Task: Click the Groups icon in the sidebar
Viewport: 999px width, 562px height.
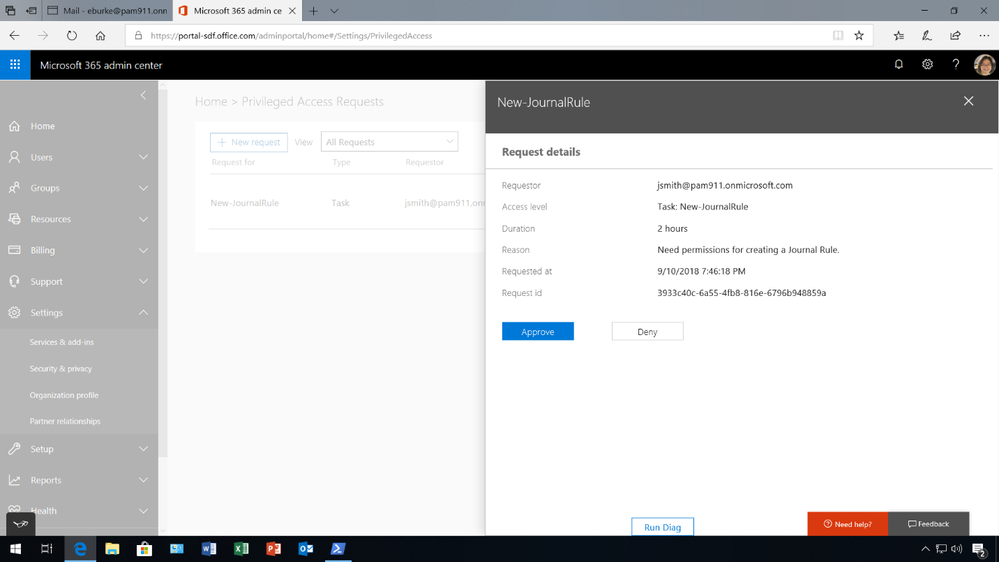Action: (x=14, y=187)
